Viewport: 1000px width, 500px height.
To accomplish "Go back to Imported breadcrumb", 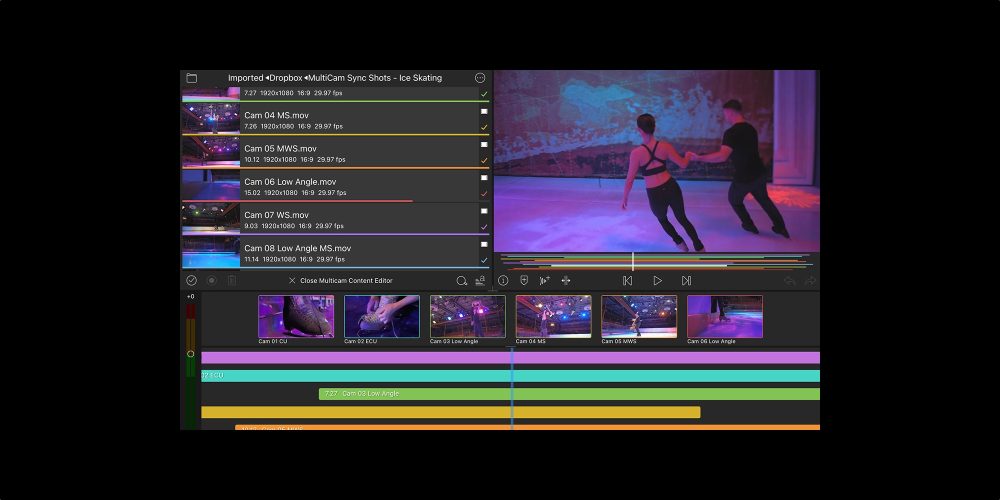I will [245, 78].
